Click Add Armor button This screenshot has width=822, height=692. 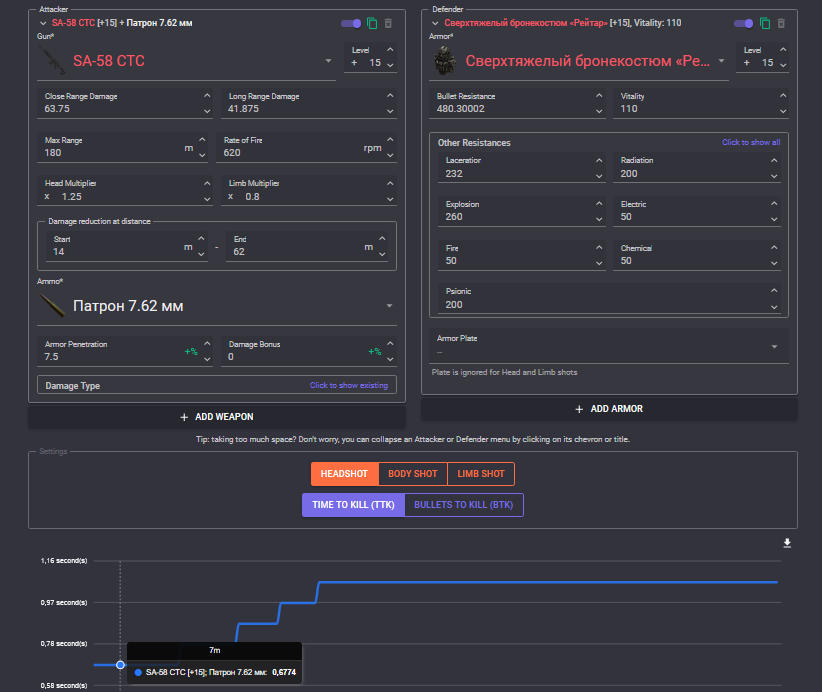click(x=609, y=409)
